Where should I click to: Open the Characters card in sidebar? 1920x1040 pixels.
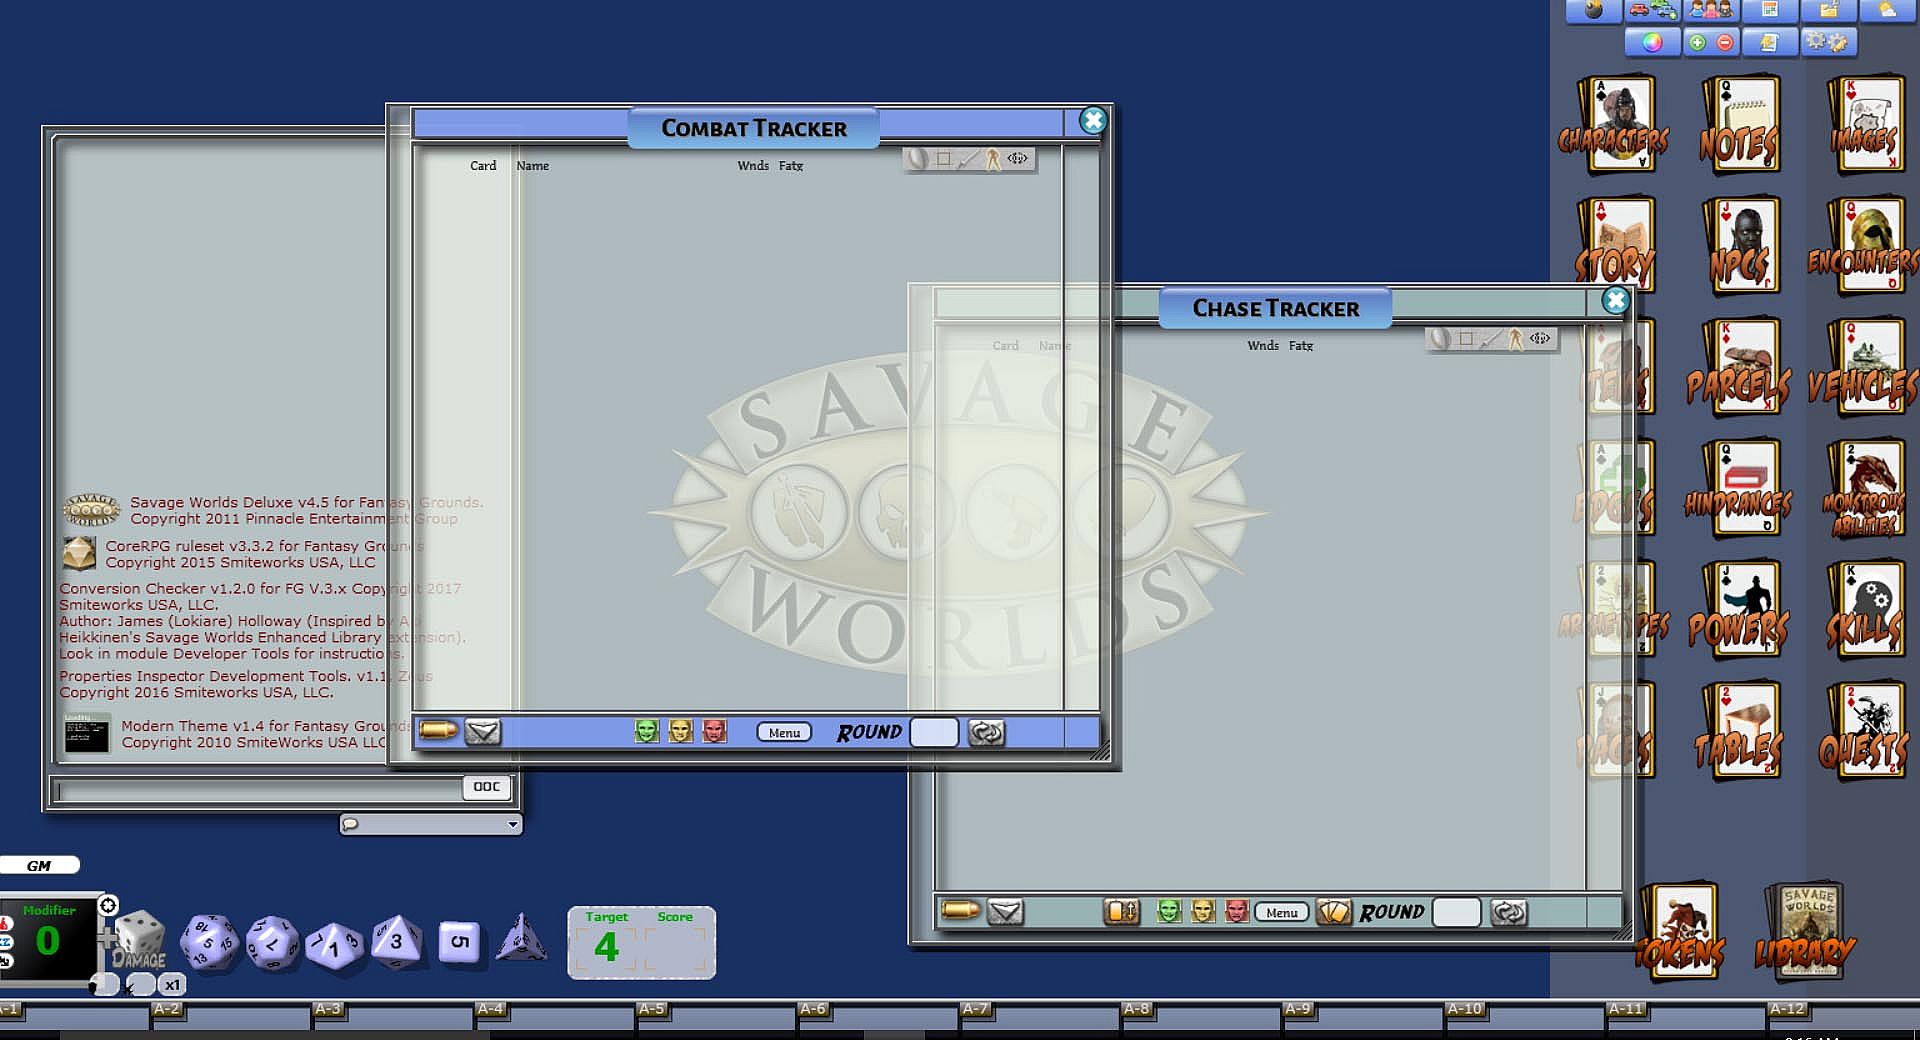(x=1615, y=125)
